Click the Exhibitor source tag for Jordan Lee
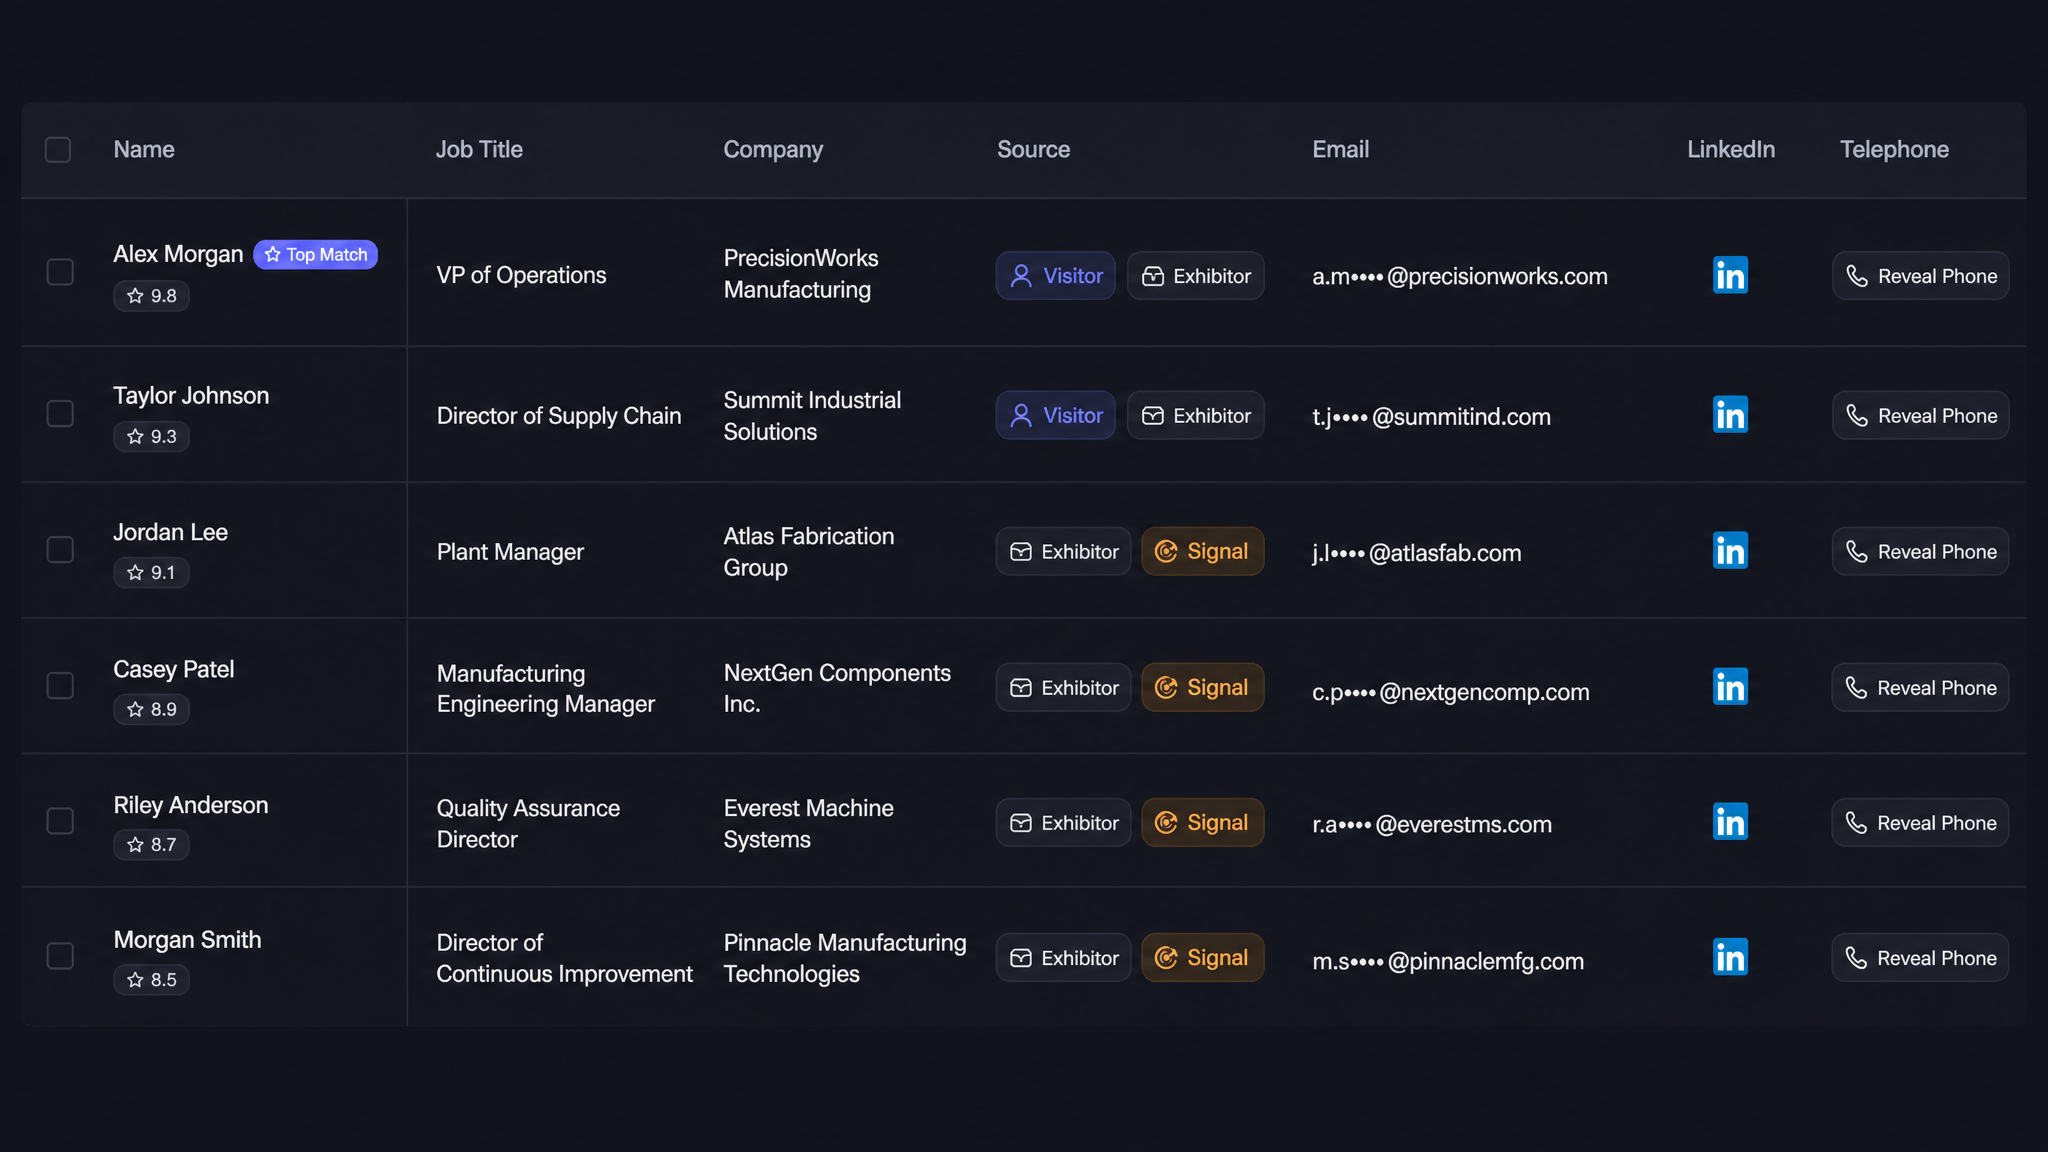Image resolution: width=2048 pixels, height=1152 pixels. (x=1063, y=551)
